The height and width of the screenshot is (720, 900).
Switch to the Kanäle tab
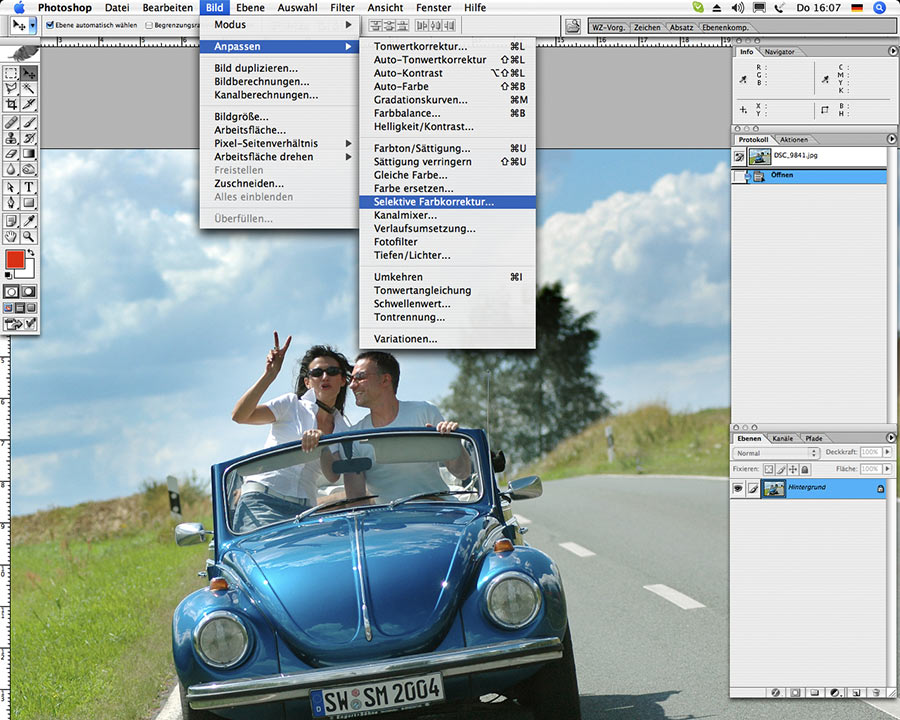click(783, 438)
